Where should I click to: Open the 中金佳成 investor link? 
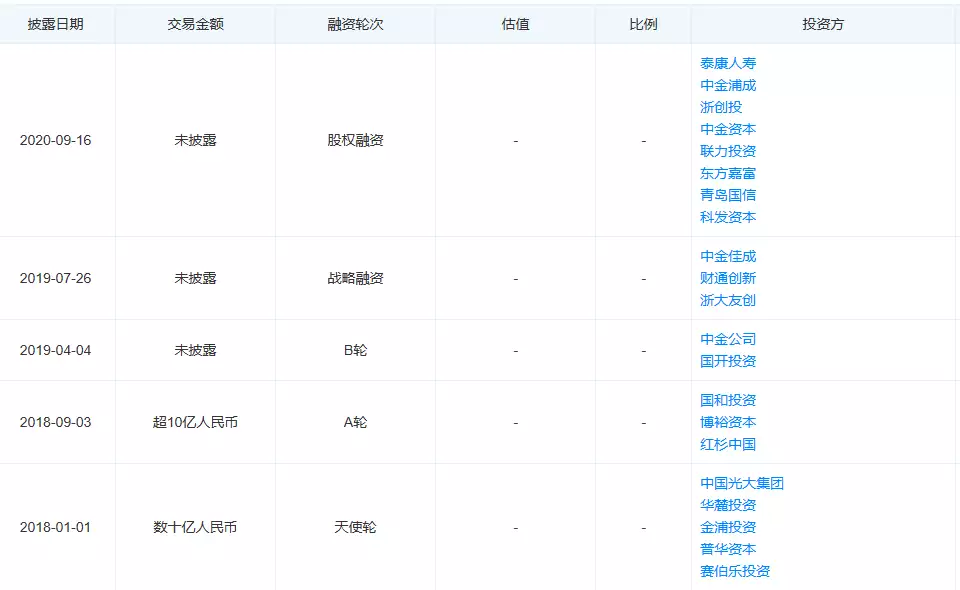pyautogui.click(x=728, y=256)
